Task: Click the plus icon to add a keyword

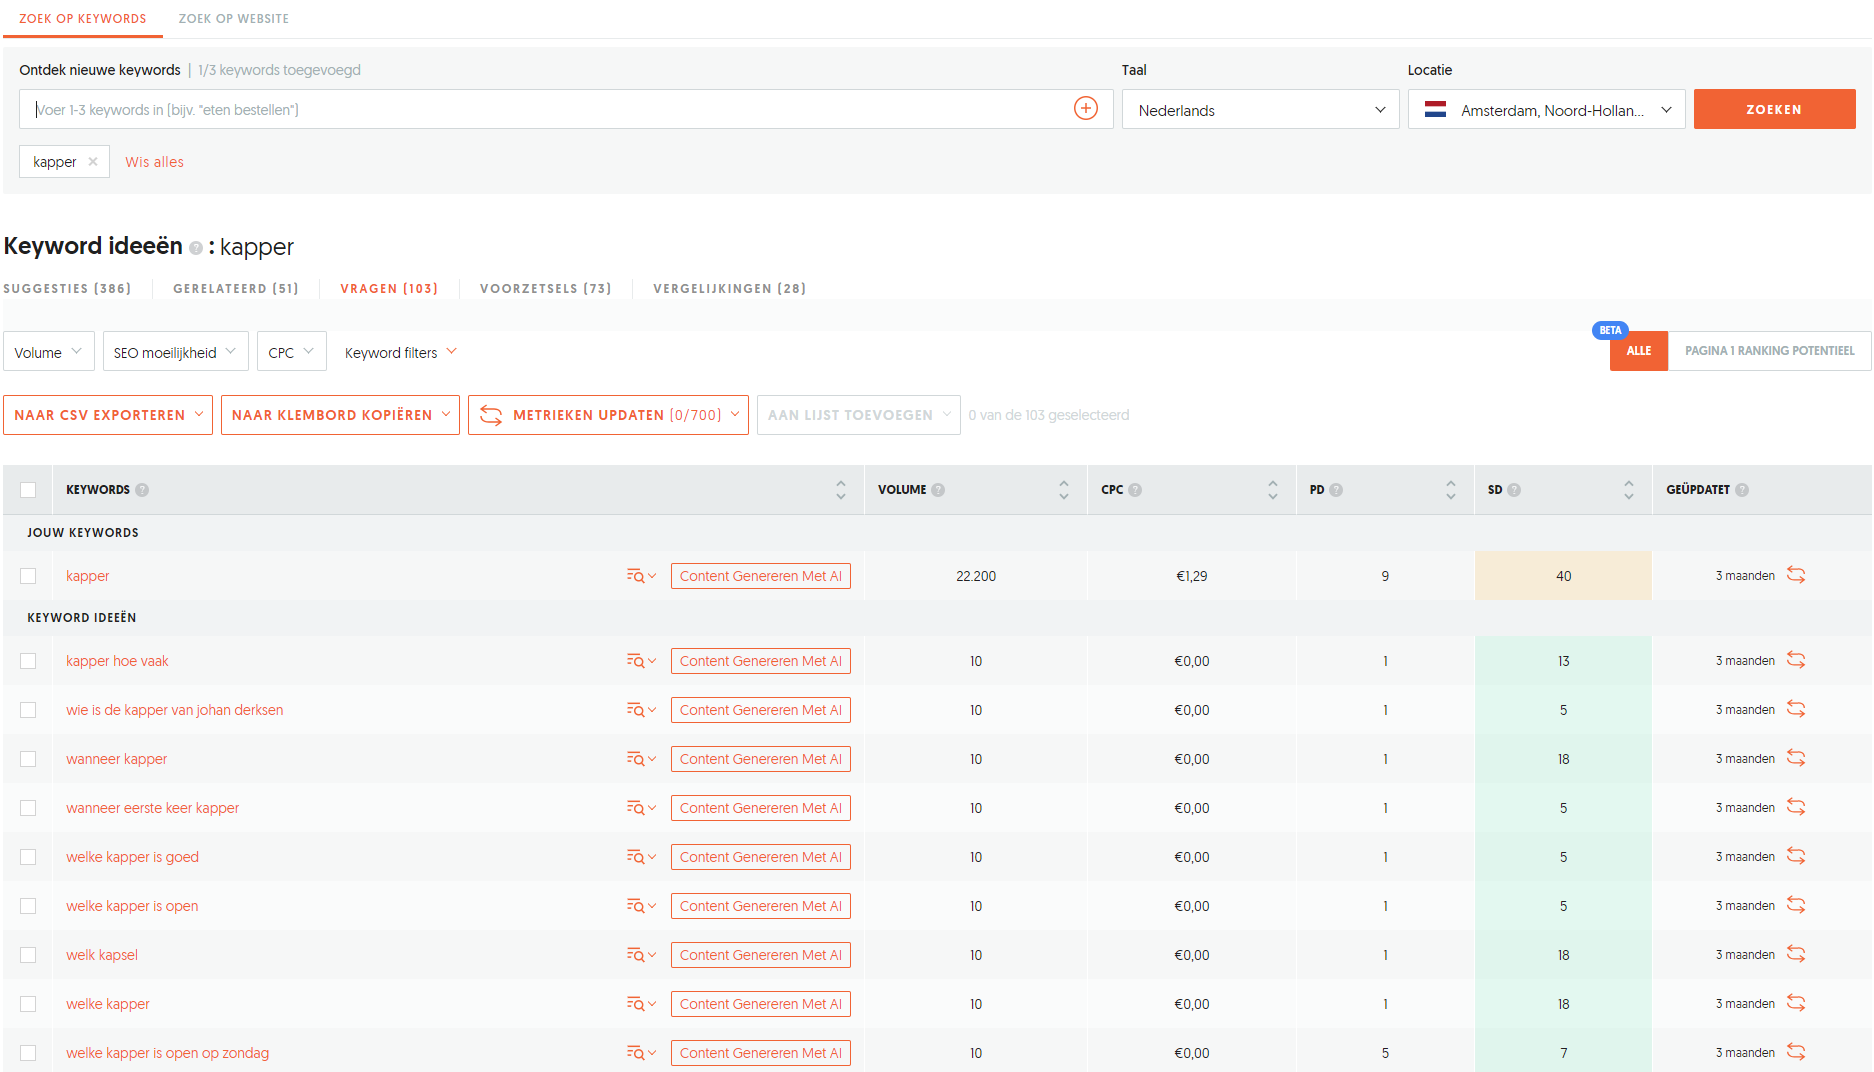Action: click(x=1085, y=108)
